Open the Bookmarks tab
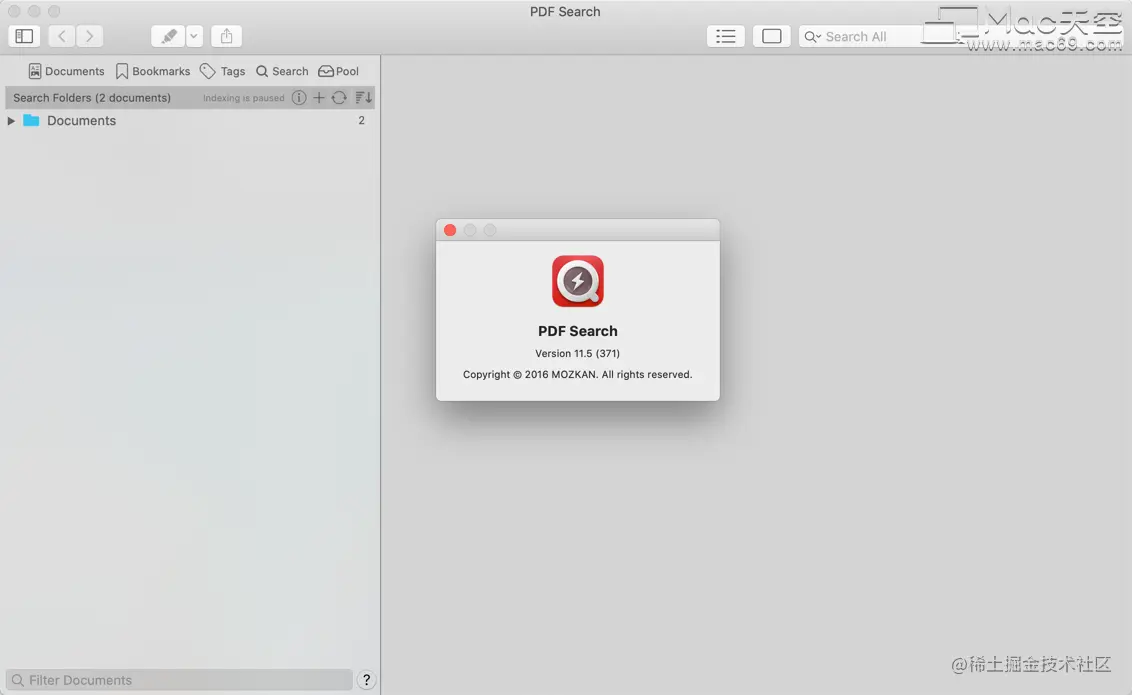The width and height of the screenshot is (1132, 695). tap(153, 71)
